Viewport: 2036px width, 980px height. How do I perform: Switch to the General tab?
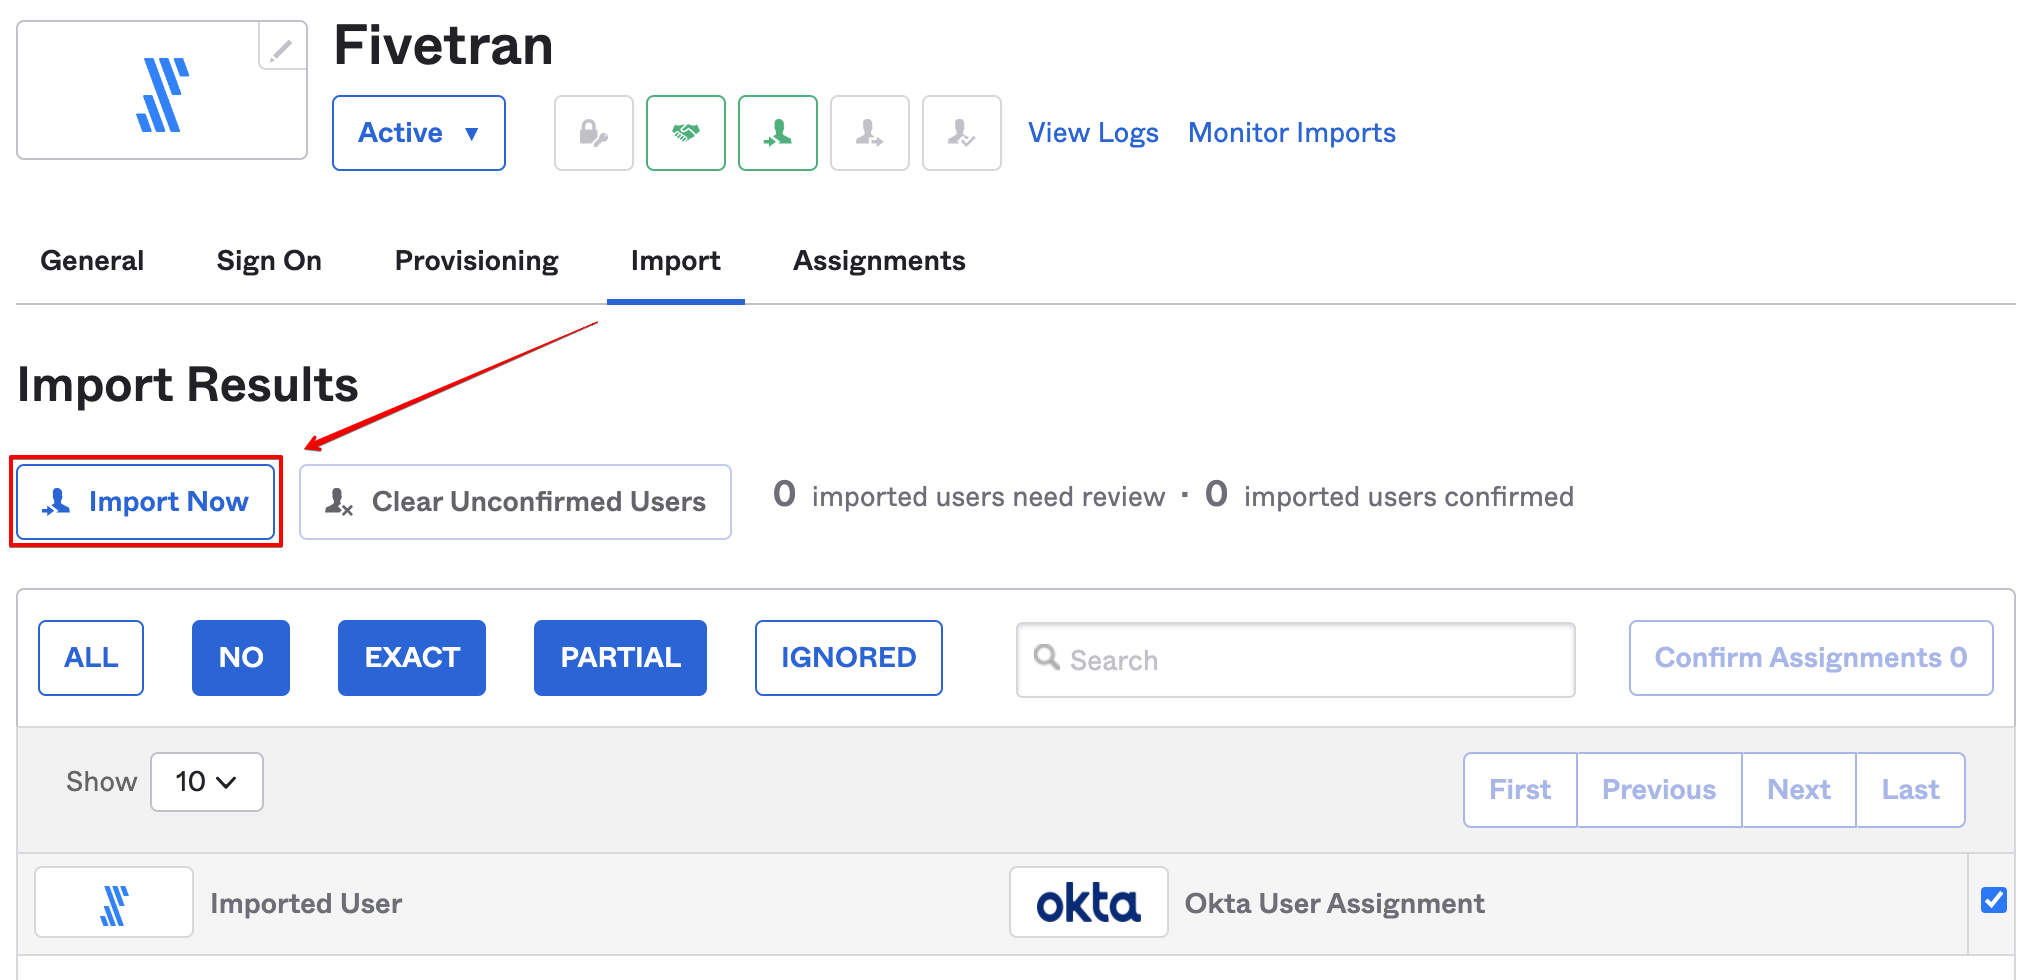[92, 261]
